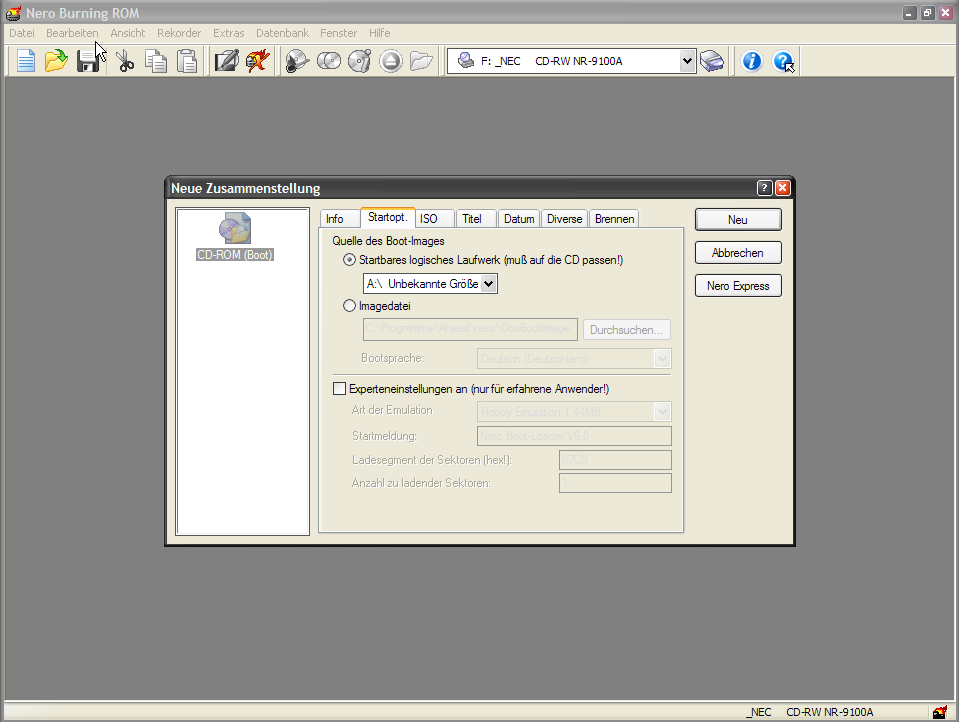Open the Art der Emulation dropdown

click(662, 411)
